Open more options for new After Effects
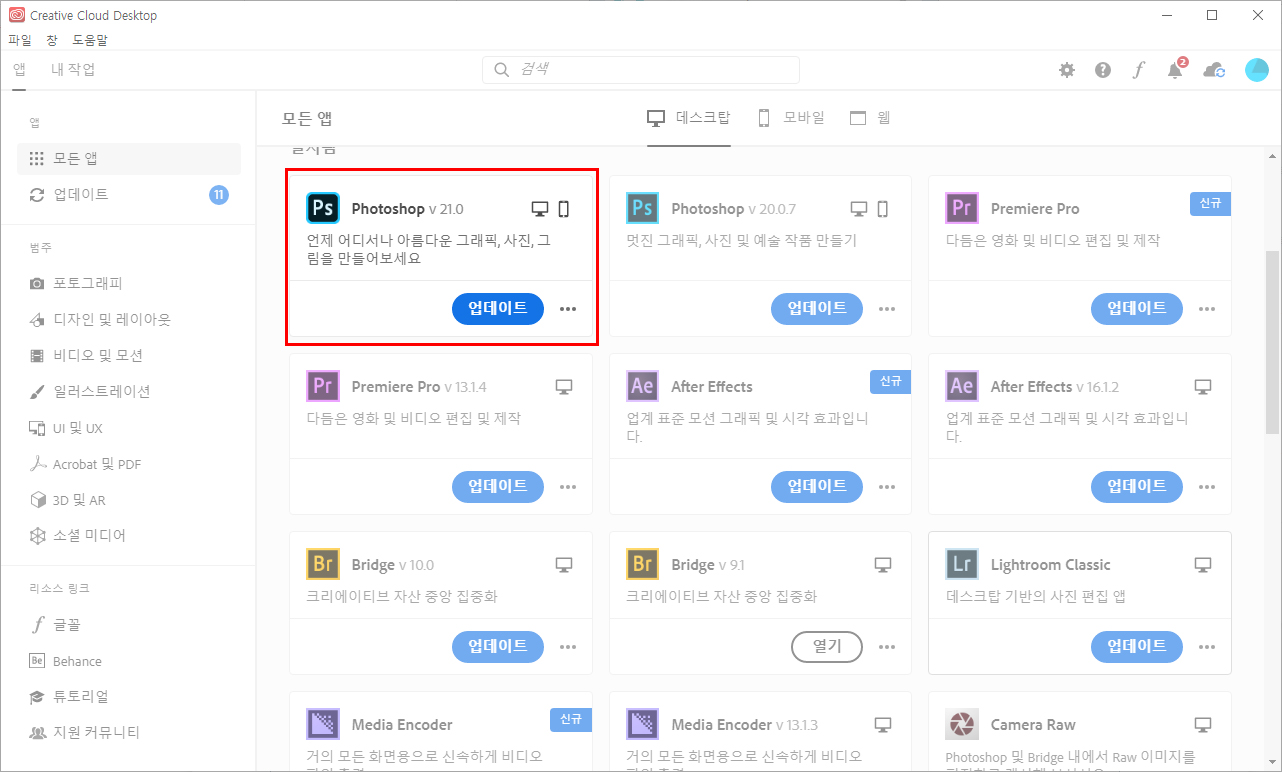 [887, 487]
